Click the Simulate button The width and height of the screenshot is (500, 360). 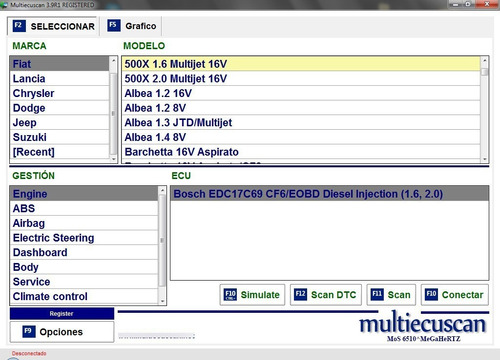[x=252, y=295]
